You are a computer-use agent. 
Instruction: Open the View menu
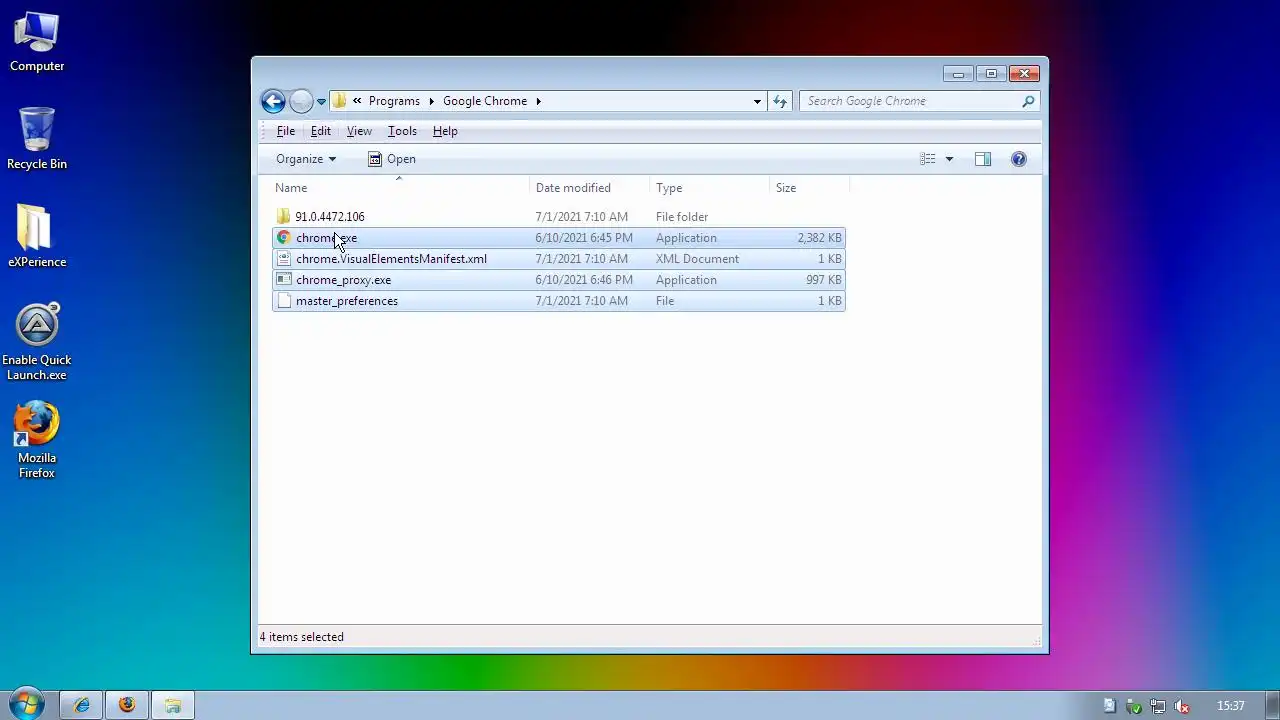359,131
